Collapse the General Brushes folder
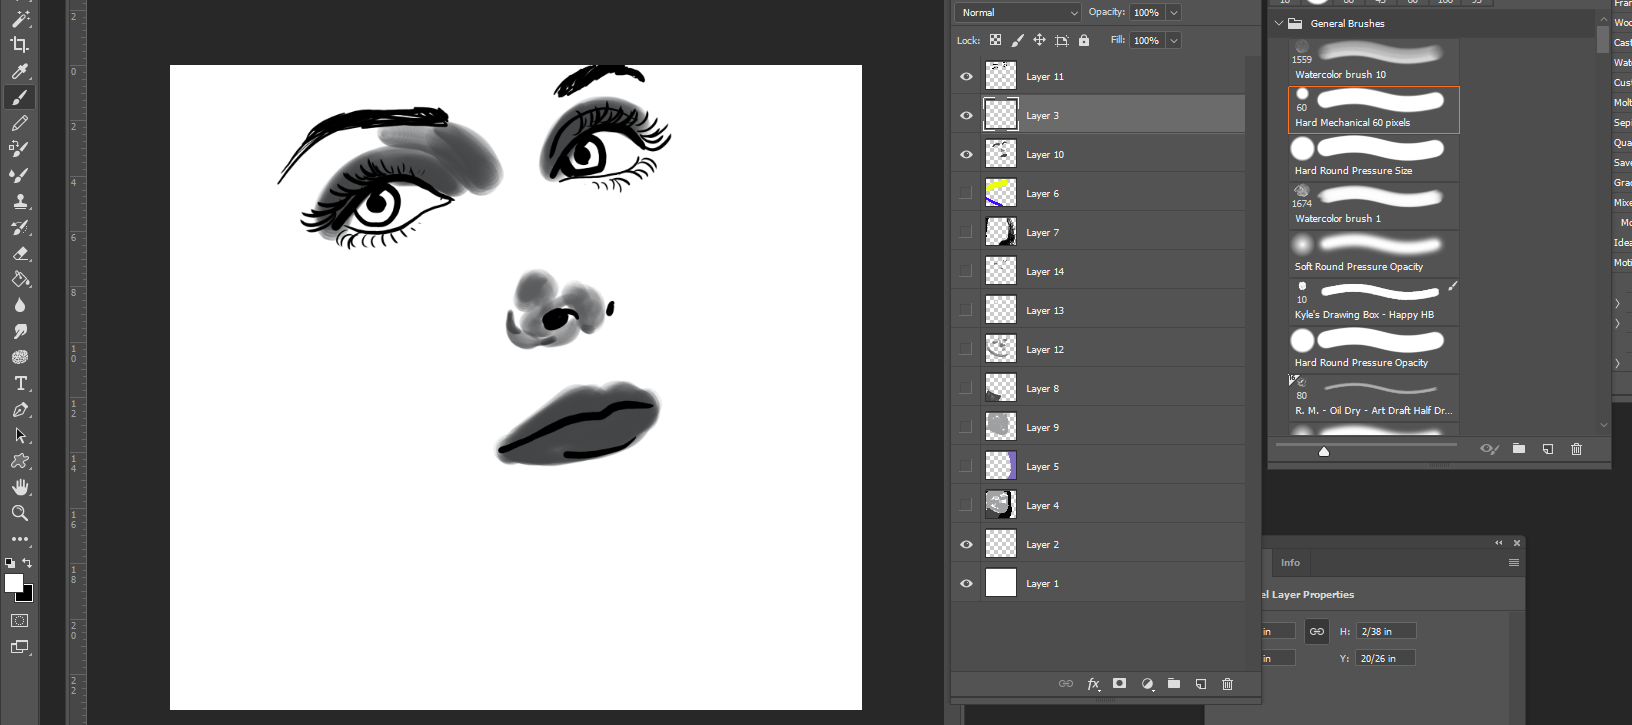This screenshot has height=725, width=1632. tap(1279, 24)
